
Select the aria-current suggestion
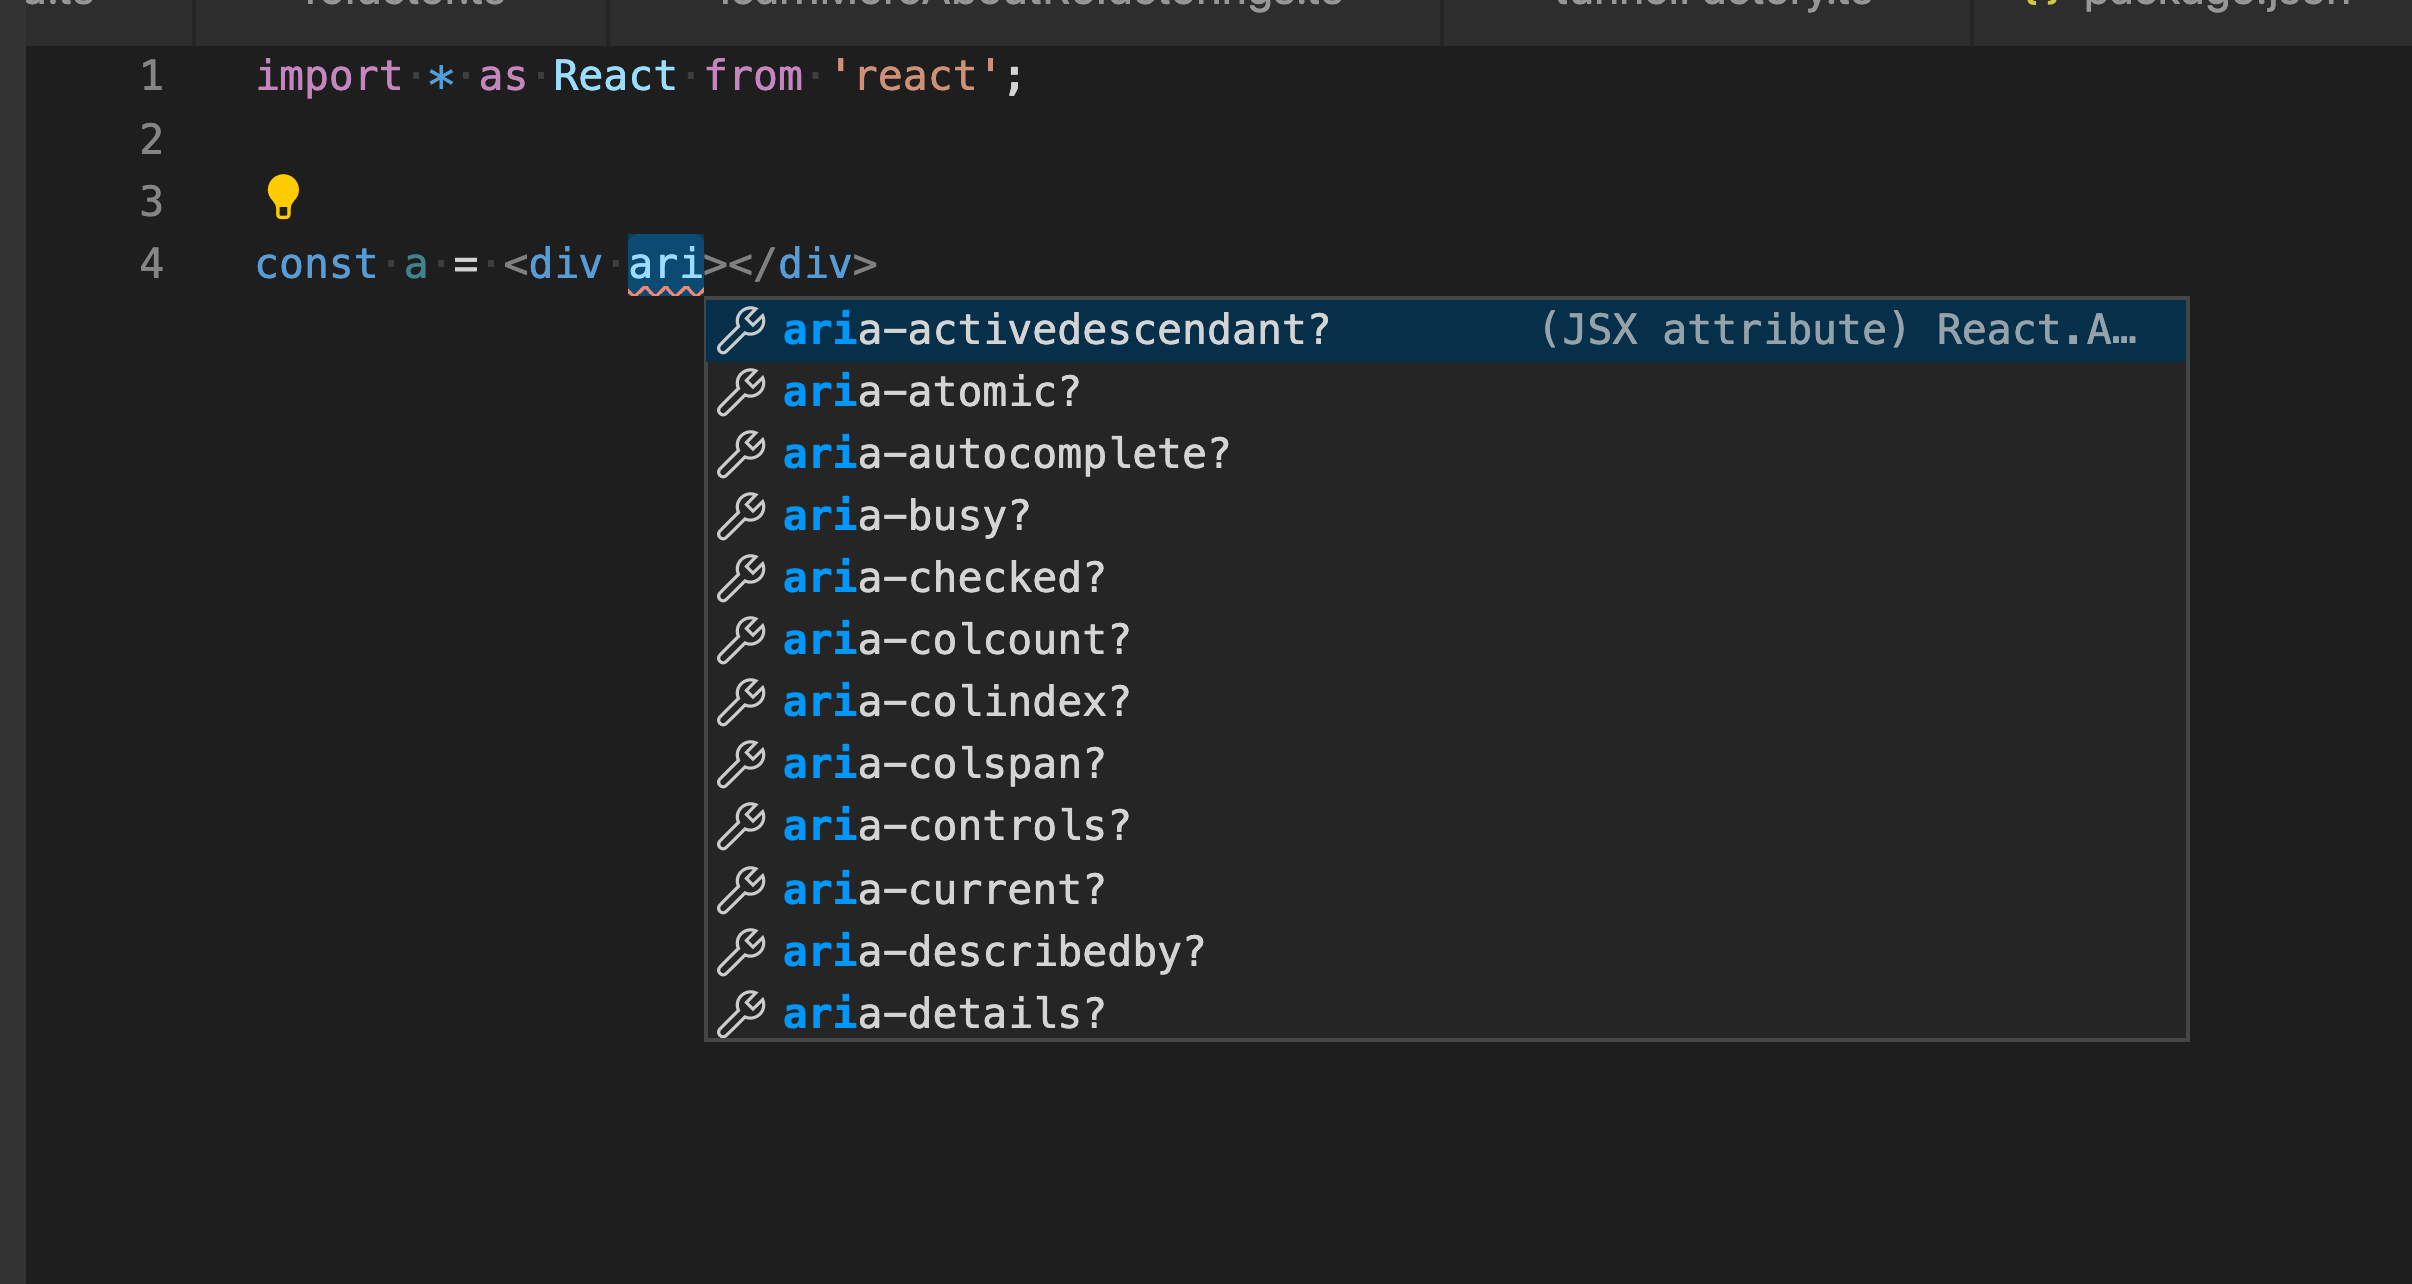(942, 887)
